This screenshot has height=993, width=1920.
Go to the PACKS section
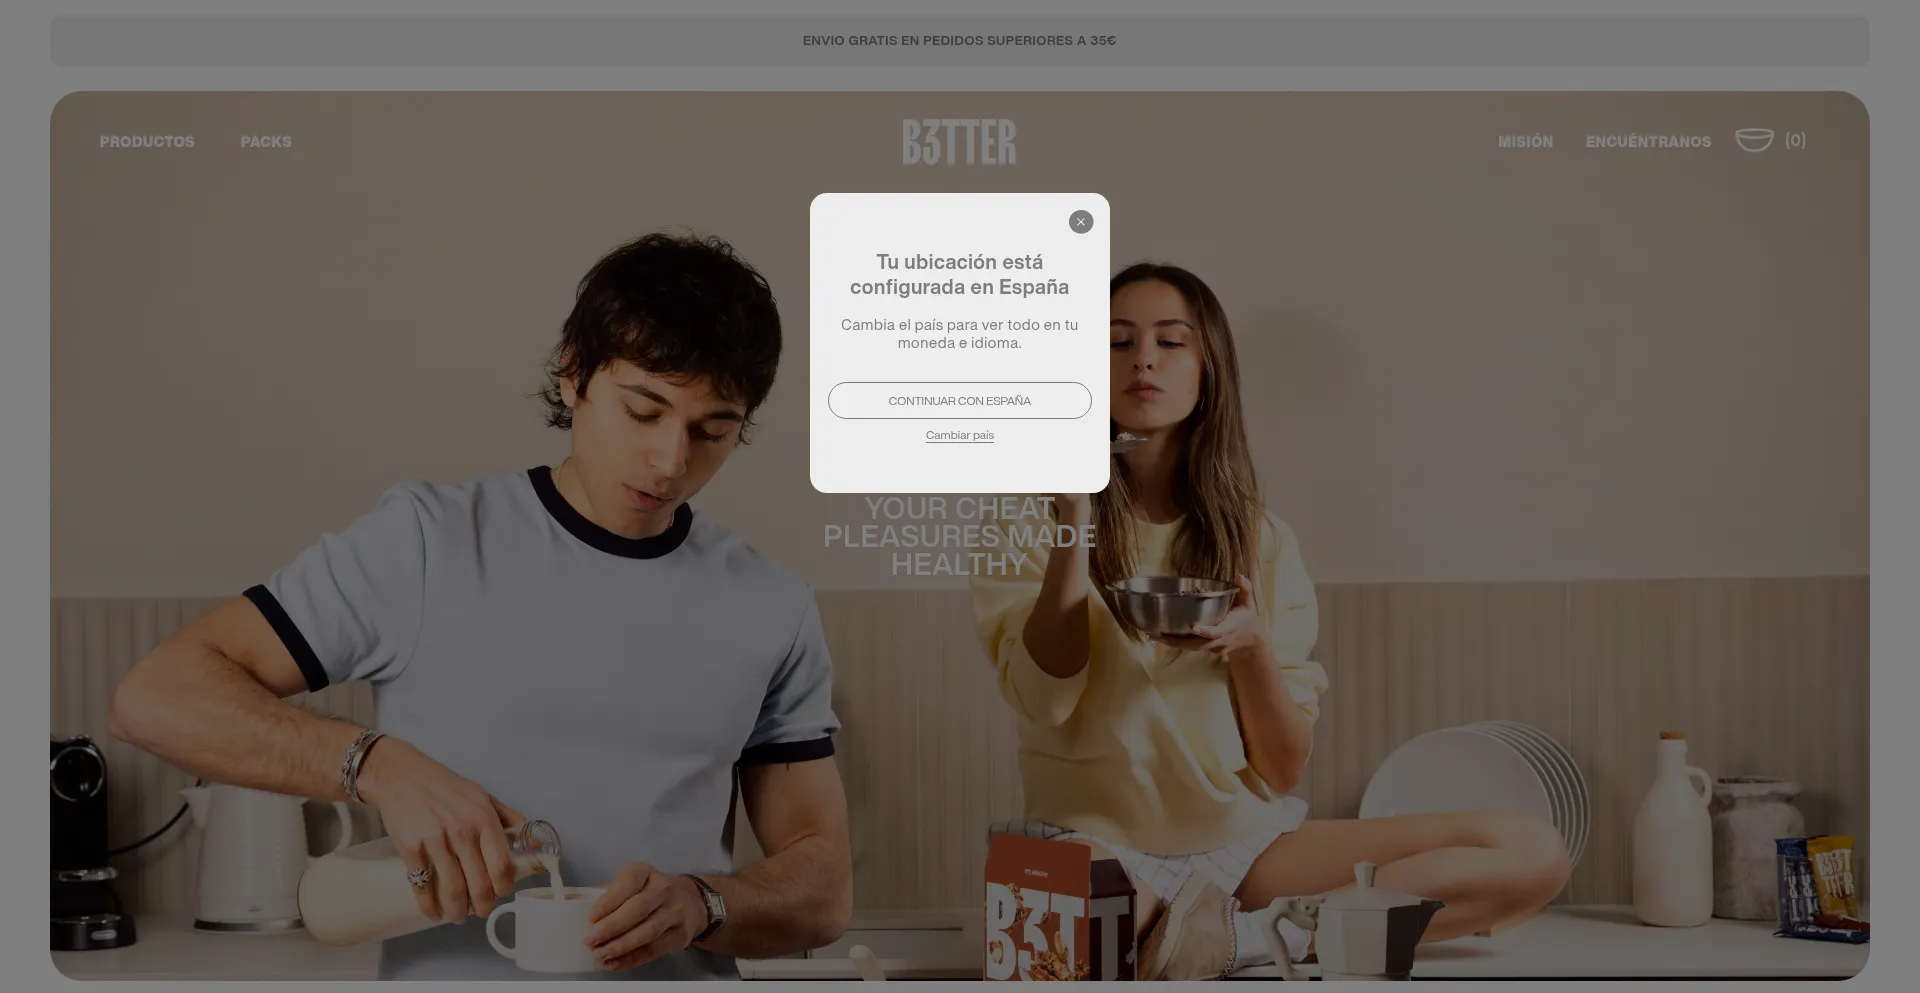tap(266, 142)
